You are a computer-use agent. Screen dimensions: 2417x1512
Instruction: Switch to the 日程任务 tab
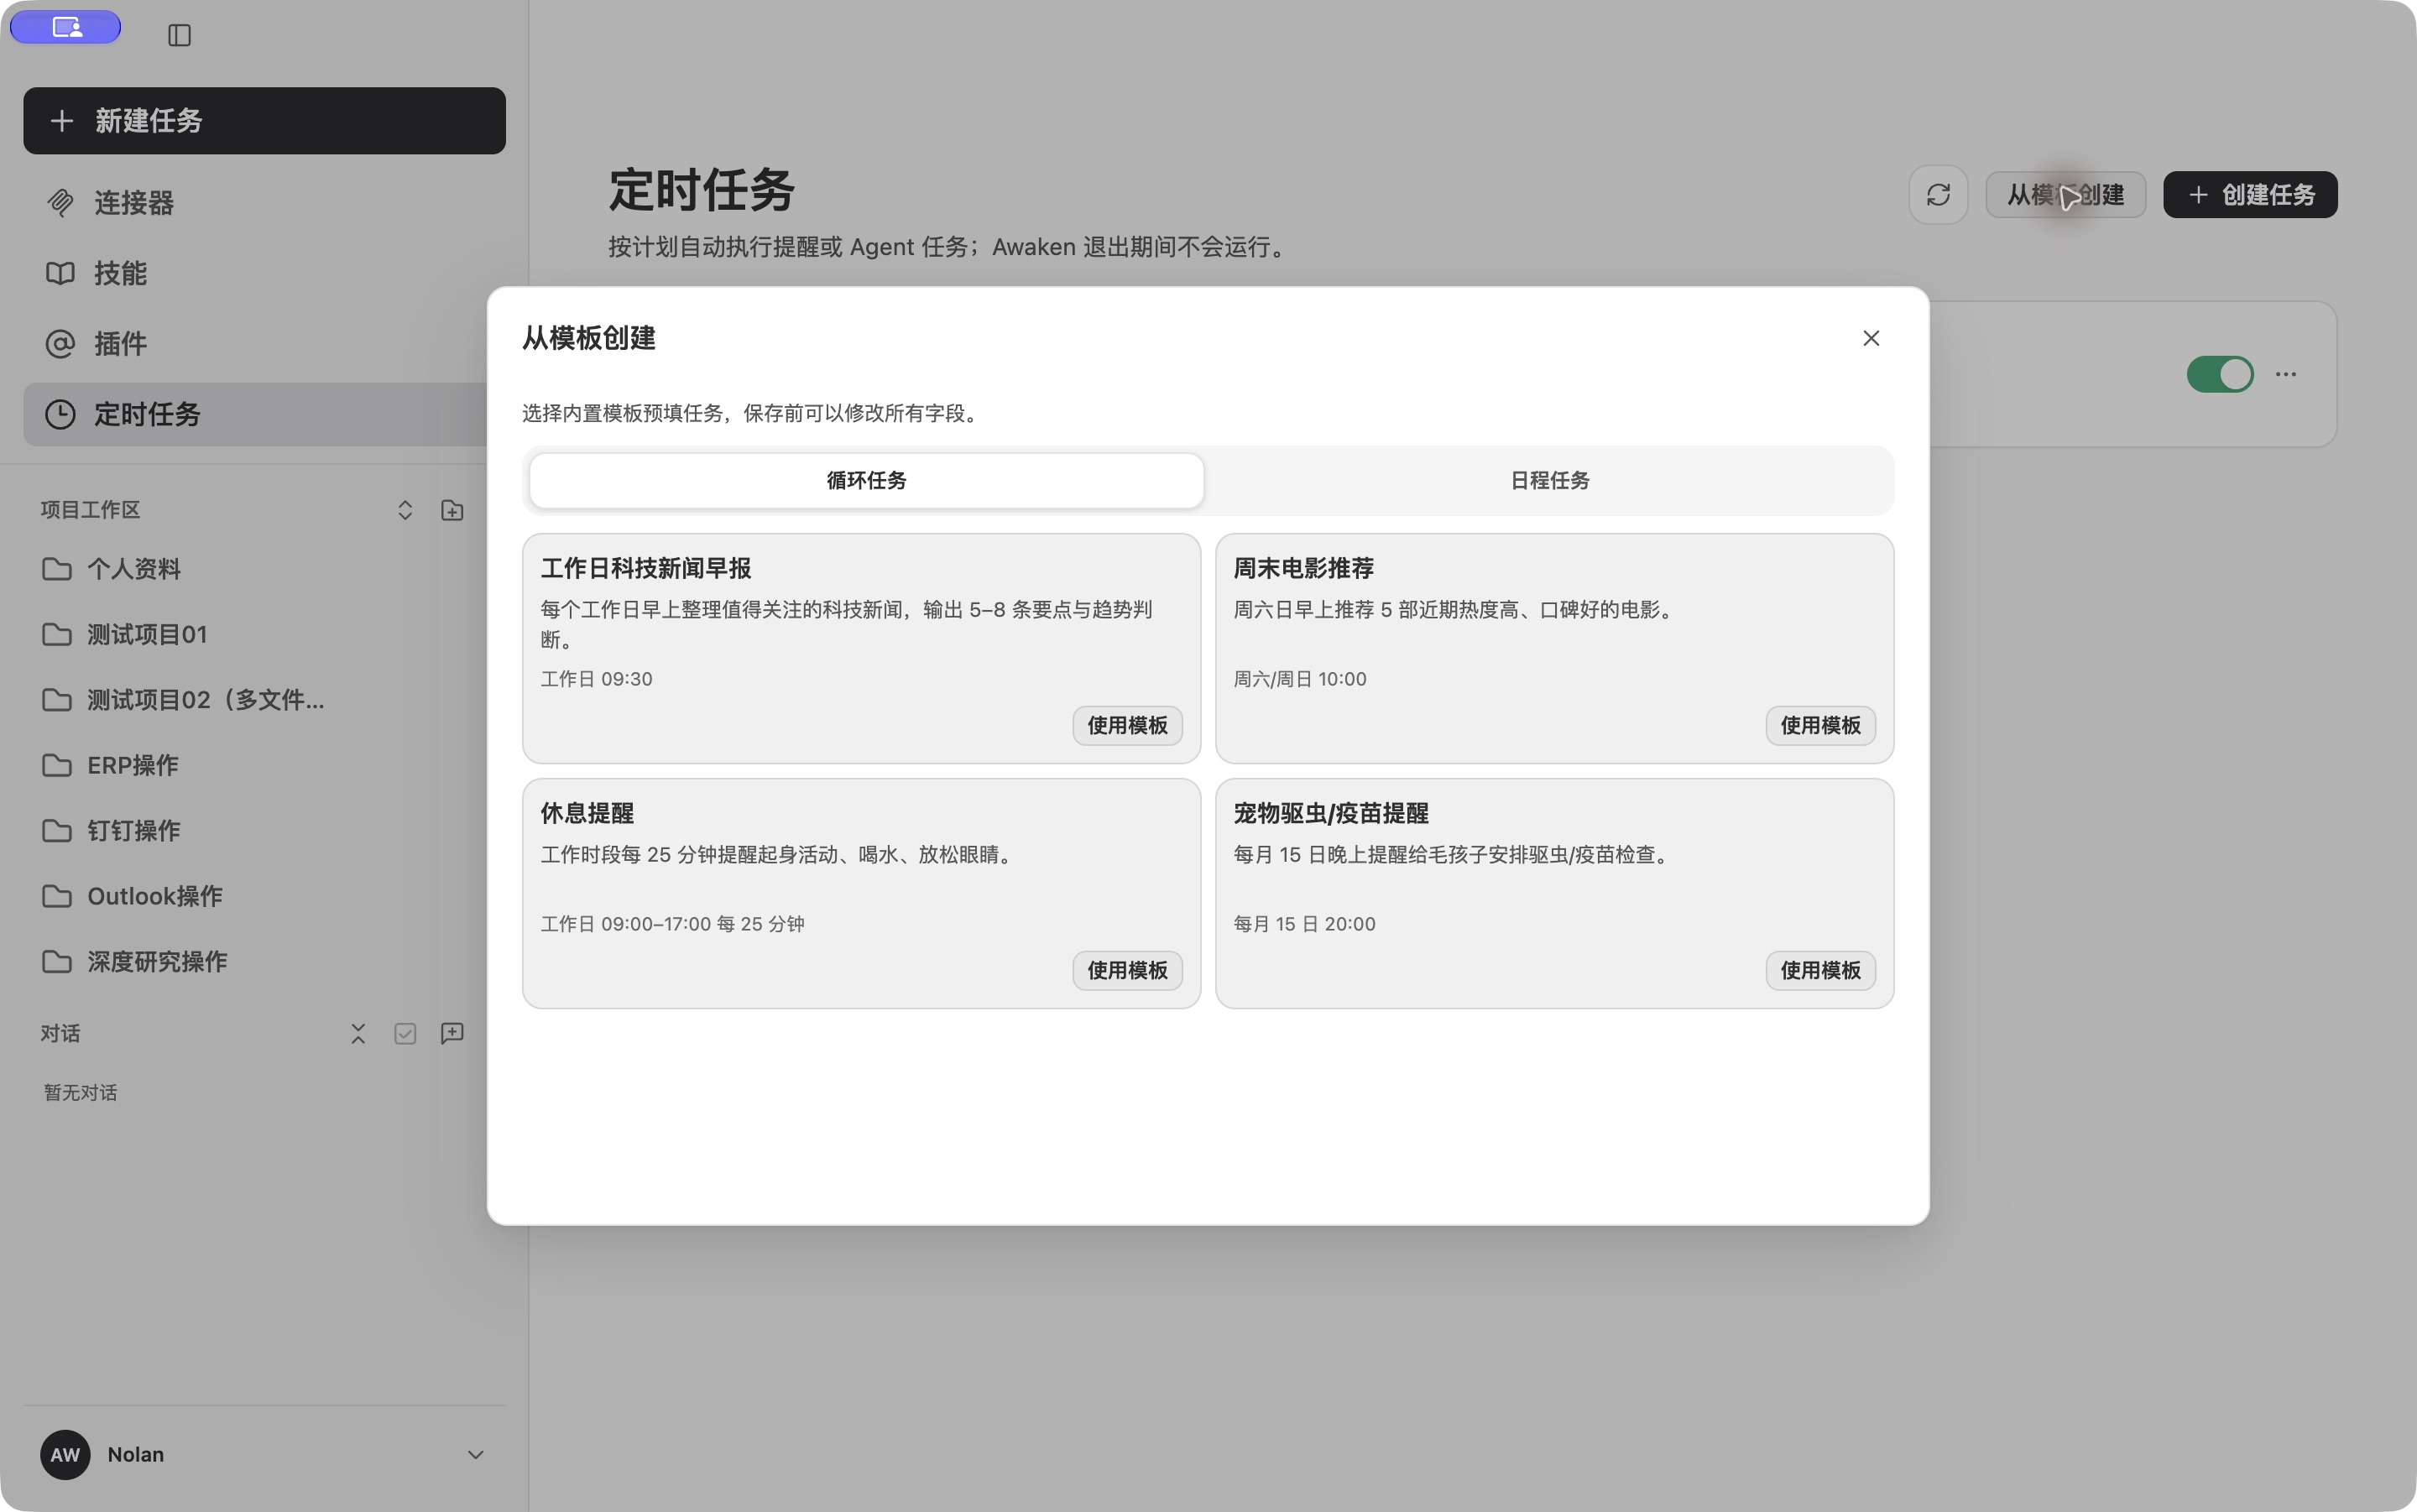pyautogui.click(x=1549, y=481)
